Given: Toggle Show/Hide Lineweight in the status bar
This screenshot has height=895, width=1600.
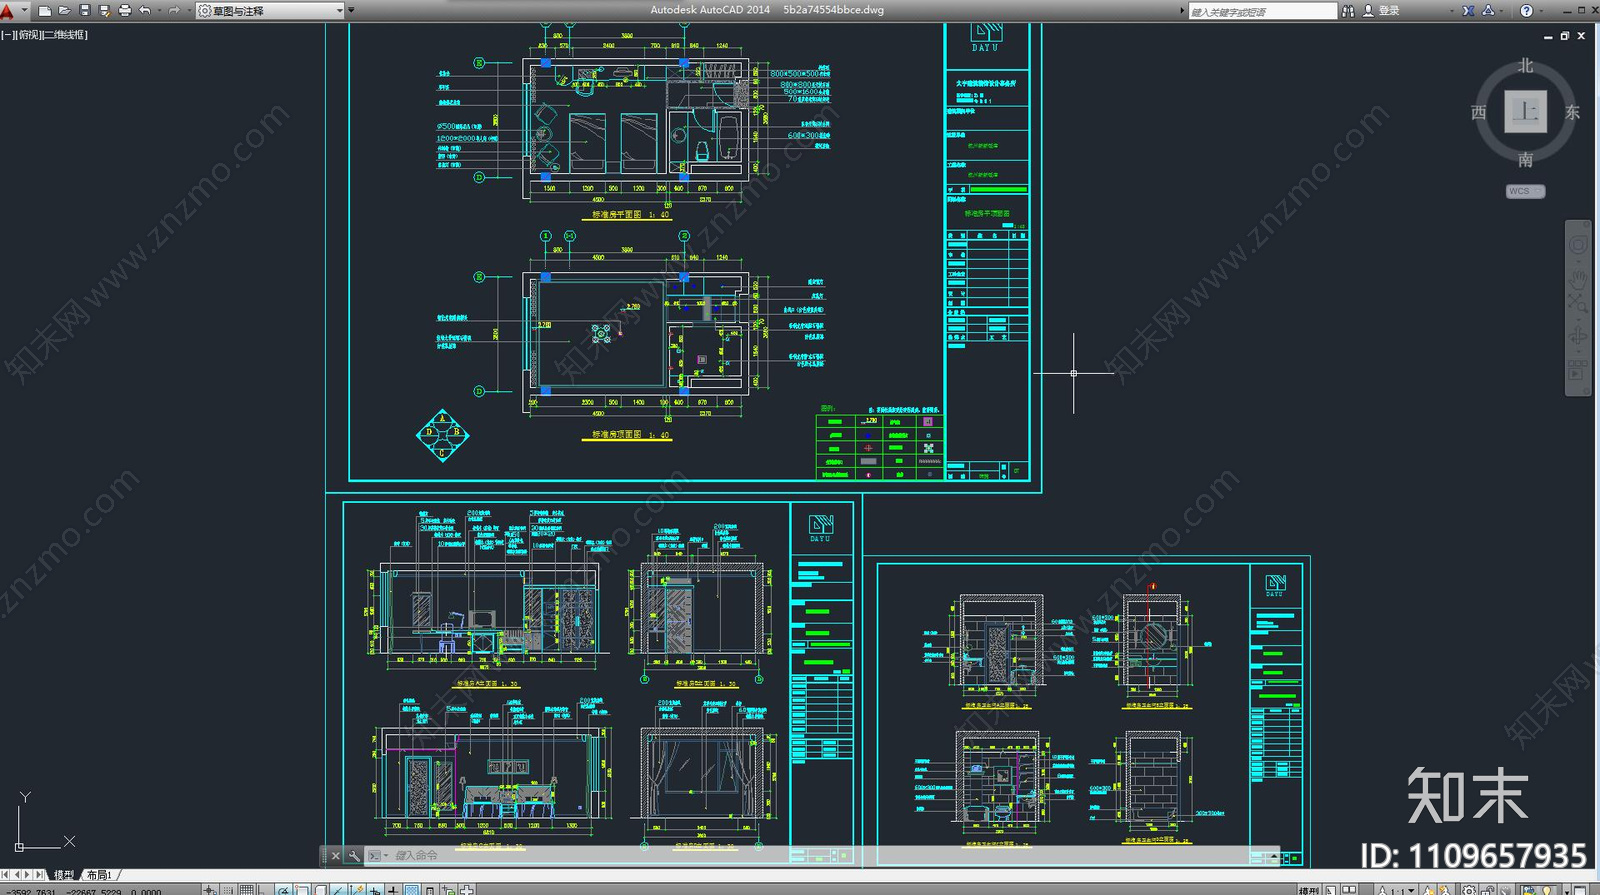Looking at the screenshot, I should pos(393,889).
